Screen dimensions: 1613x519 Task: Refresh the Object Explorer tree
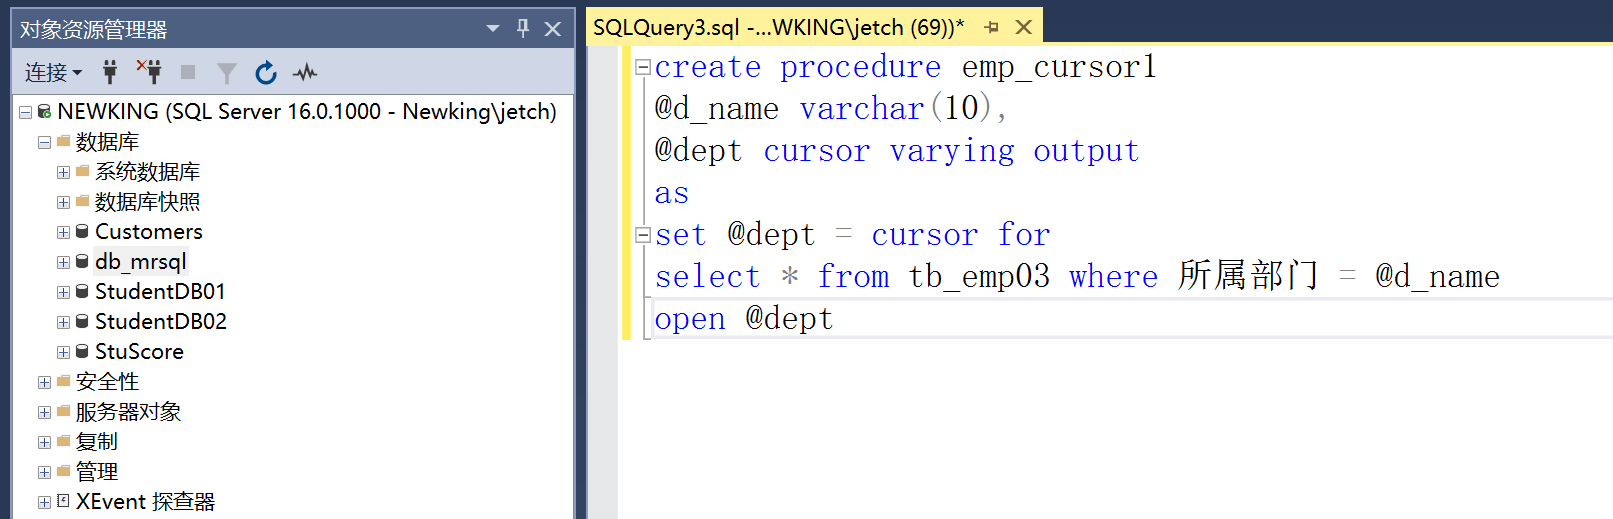(x=266, y=72)
